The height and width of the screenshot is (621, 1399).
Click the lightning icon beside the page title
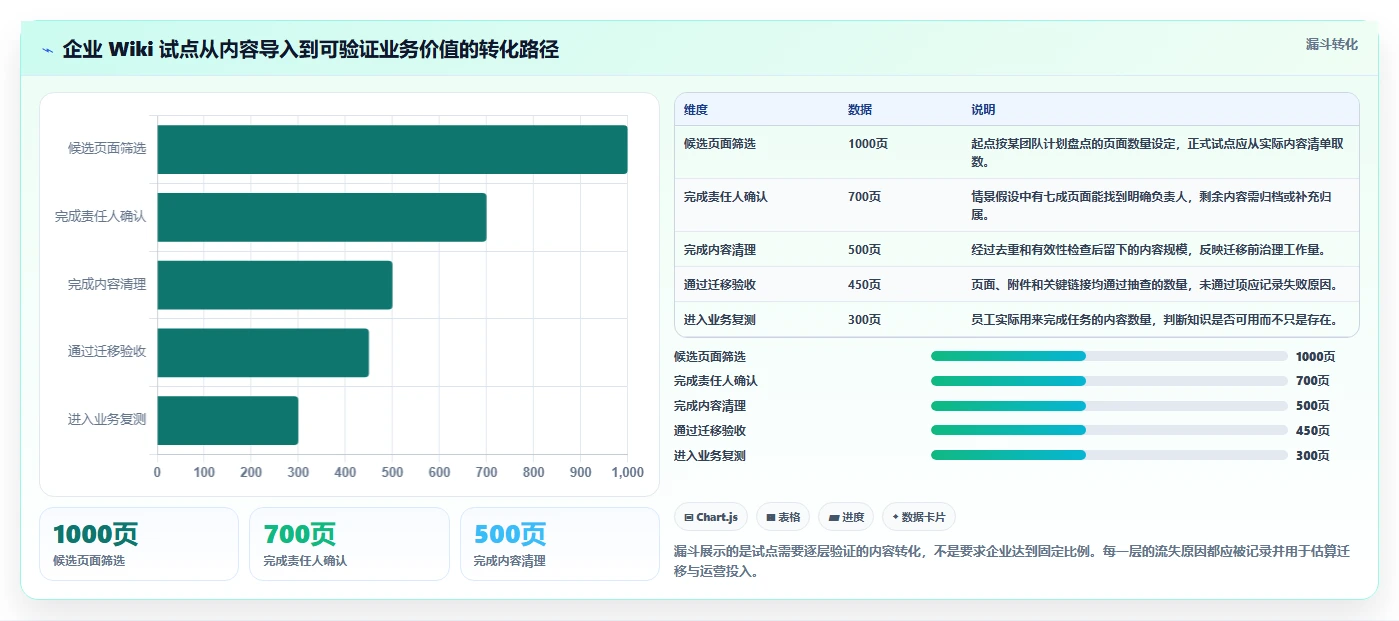coord(48,50)
